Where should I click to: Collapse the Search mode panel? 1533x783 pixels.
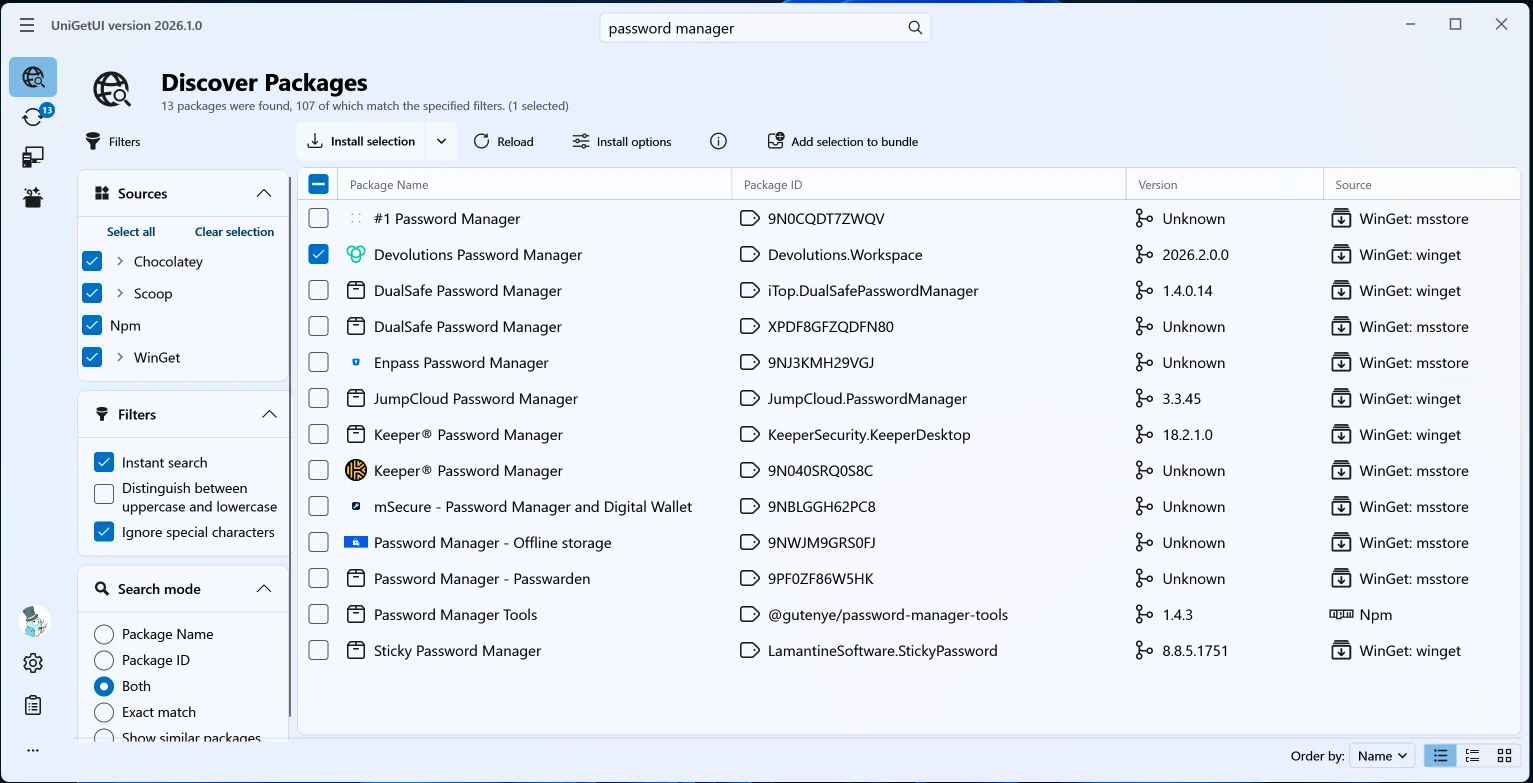coord(264,589)
